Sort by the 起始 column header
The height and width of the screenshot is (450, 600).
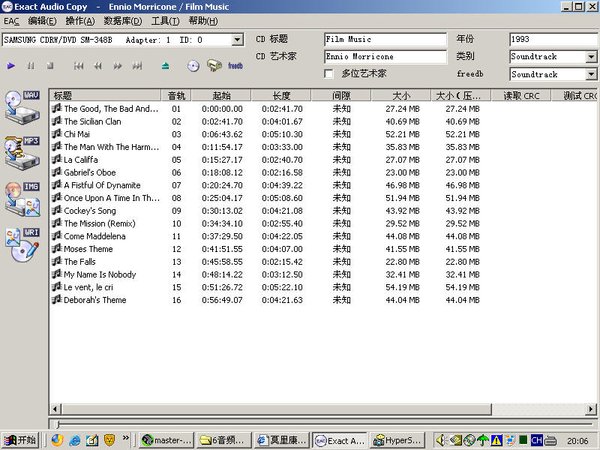[x=221, y=95]
